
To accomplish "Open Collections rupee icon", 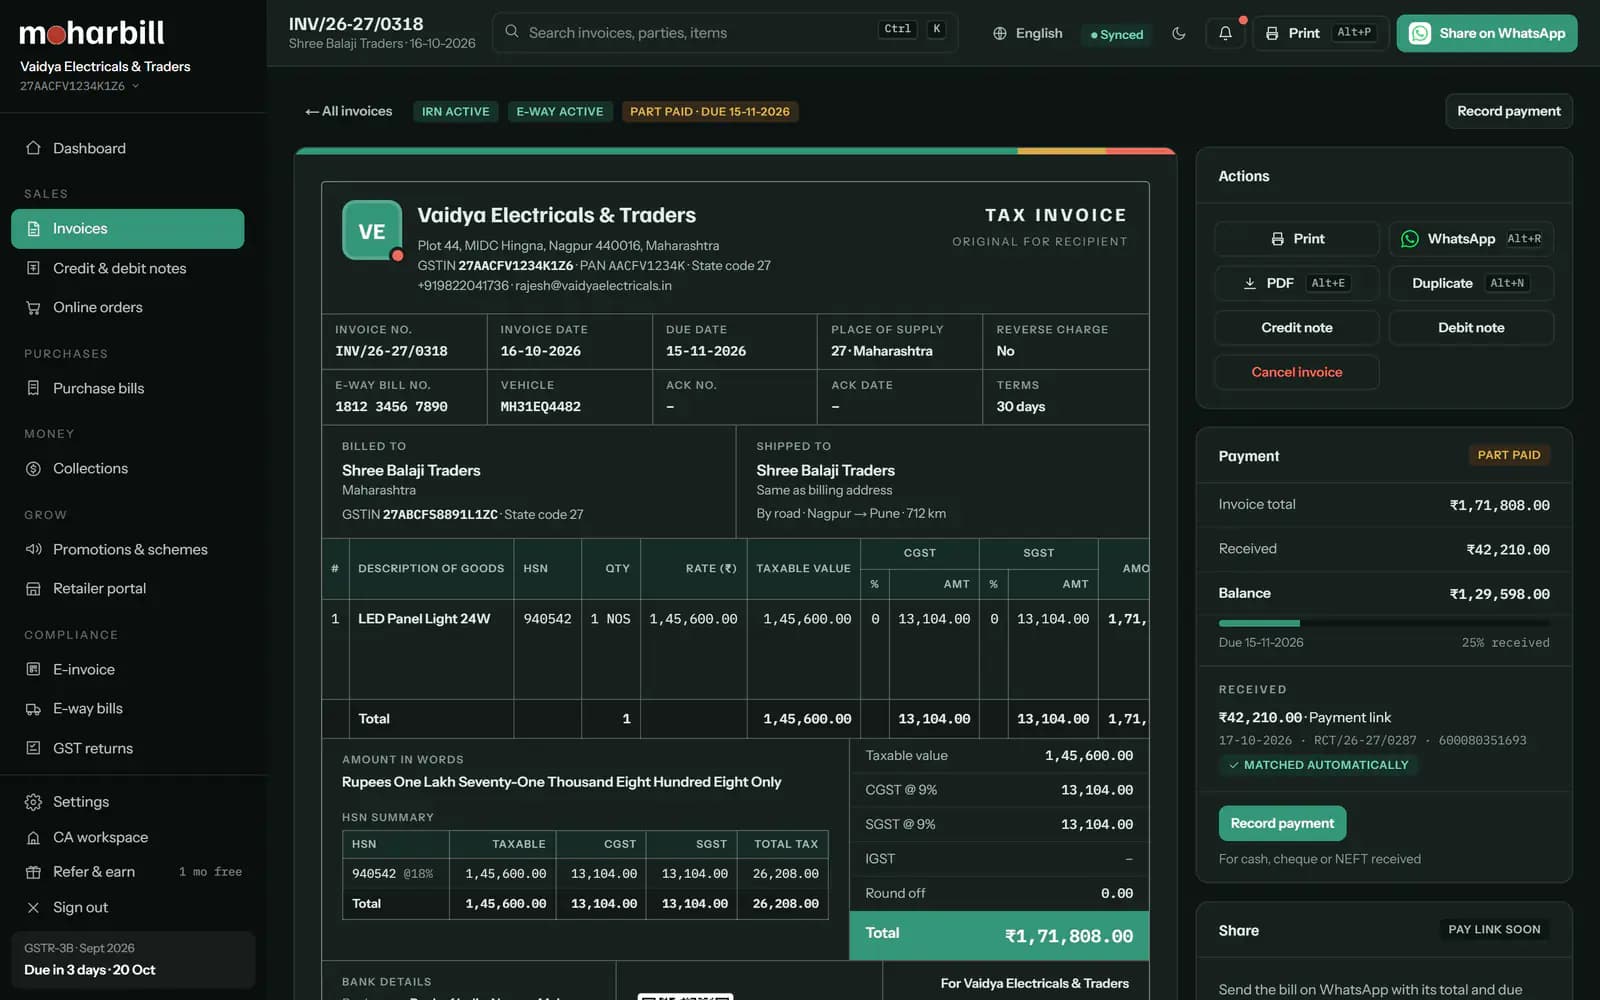I will pyautogui.click(x=33, y=468).
